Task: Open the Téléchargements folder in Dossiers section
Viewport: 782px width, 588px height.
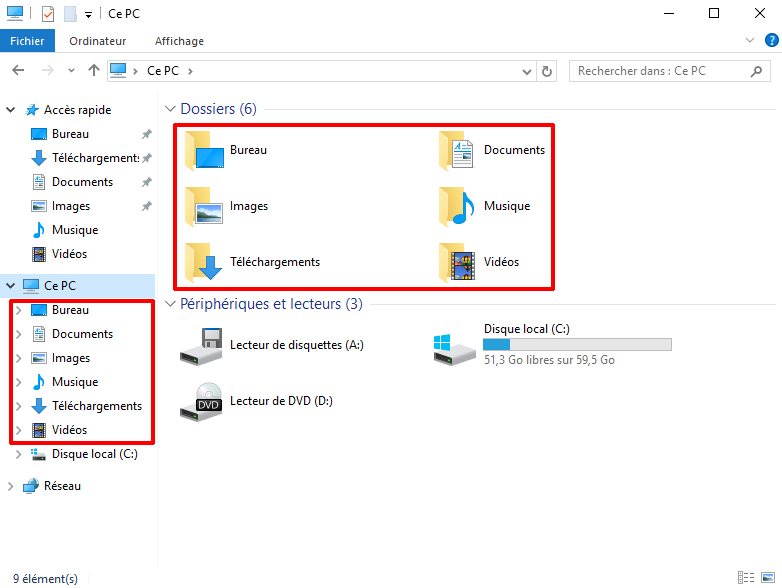Action: (252, 262)
